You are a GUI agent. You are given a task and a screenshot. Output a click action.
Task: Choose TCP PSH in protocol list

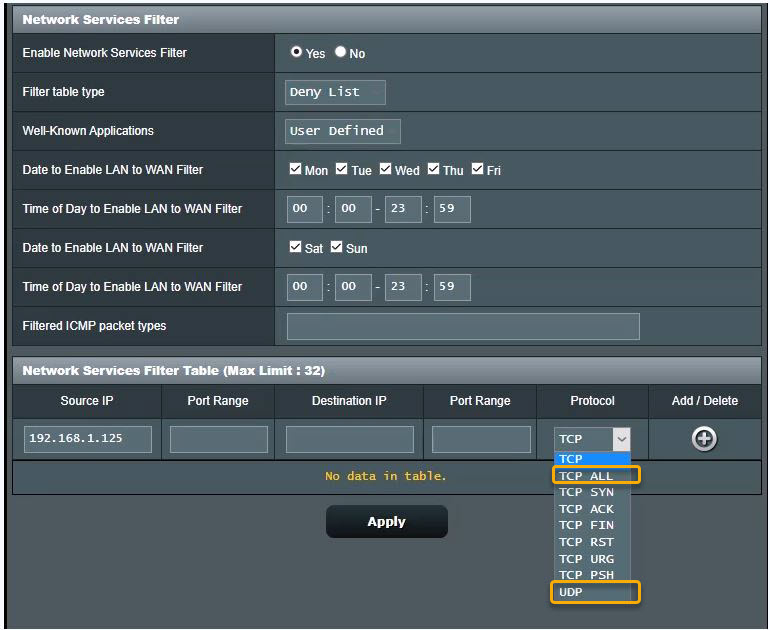pos(592,575)
